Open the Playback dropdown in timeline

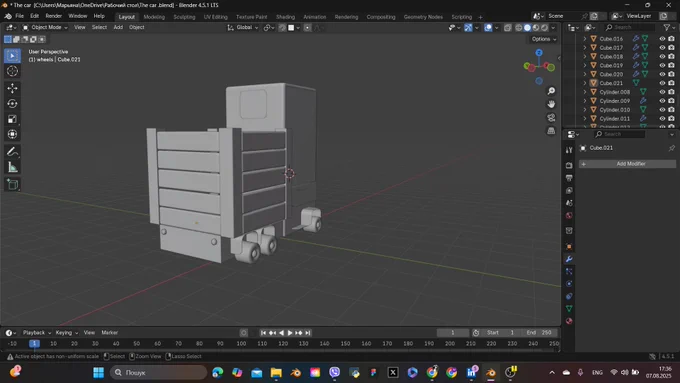click(37, 333)
